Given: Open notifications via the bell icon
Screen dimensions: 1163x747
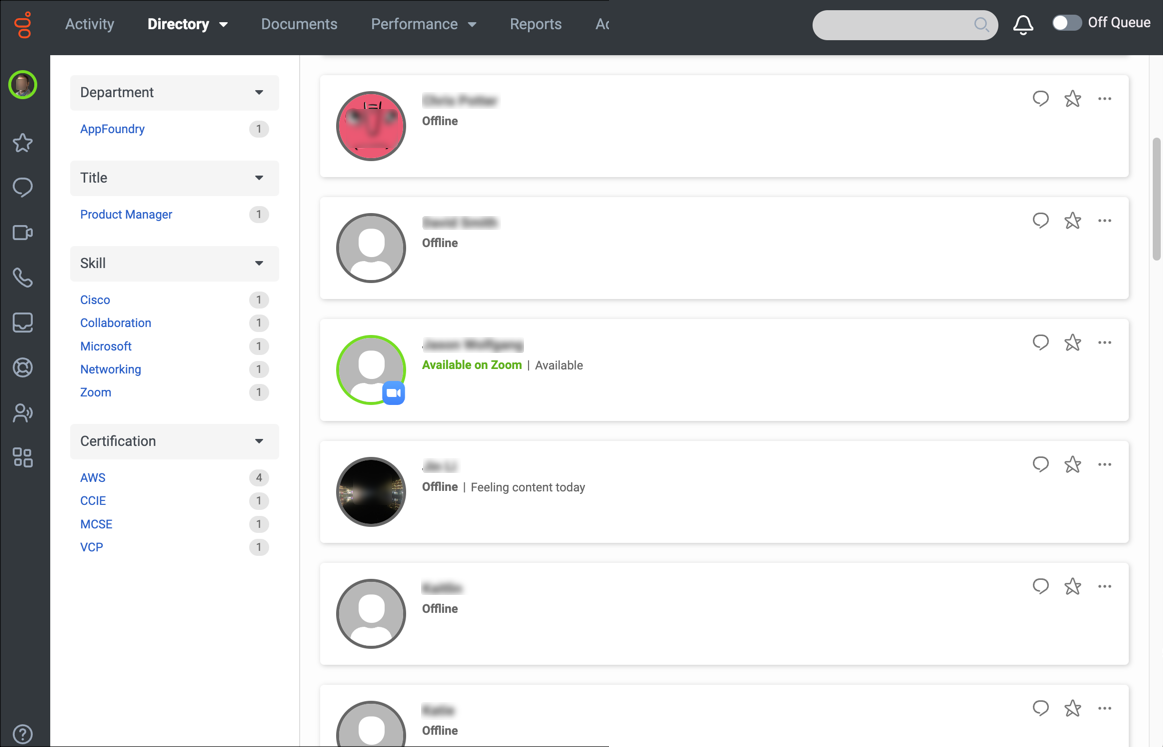Looking at the screenshot, I should pyautogui.click(x=1022, y=22).
